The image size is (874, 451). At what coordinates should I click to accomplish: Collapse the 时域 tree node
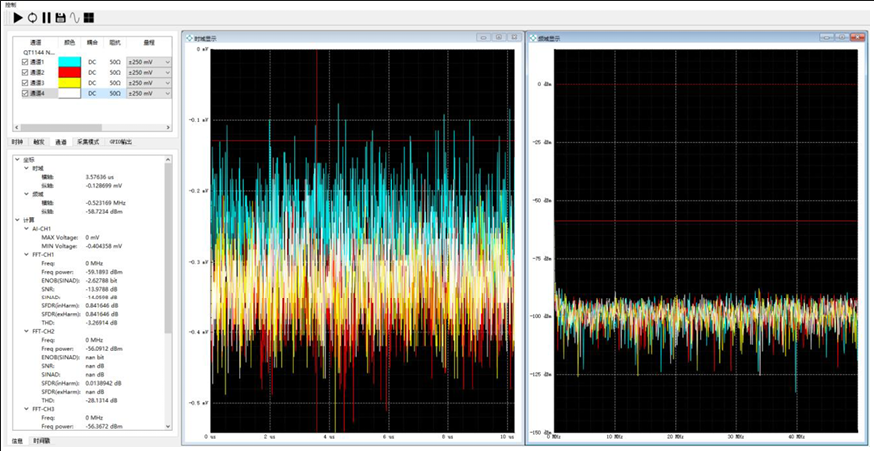coord(25,168)
